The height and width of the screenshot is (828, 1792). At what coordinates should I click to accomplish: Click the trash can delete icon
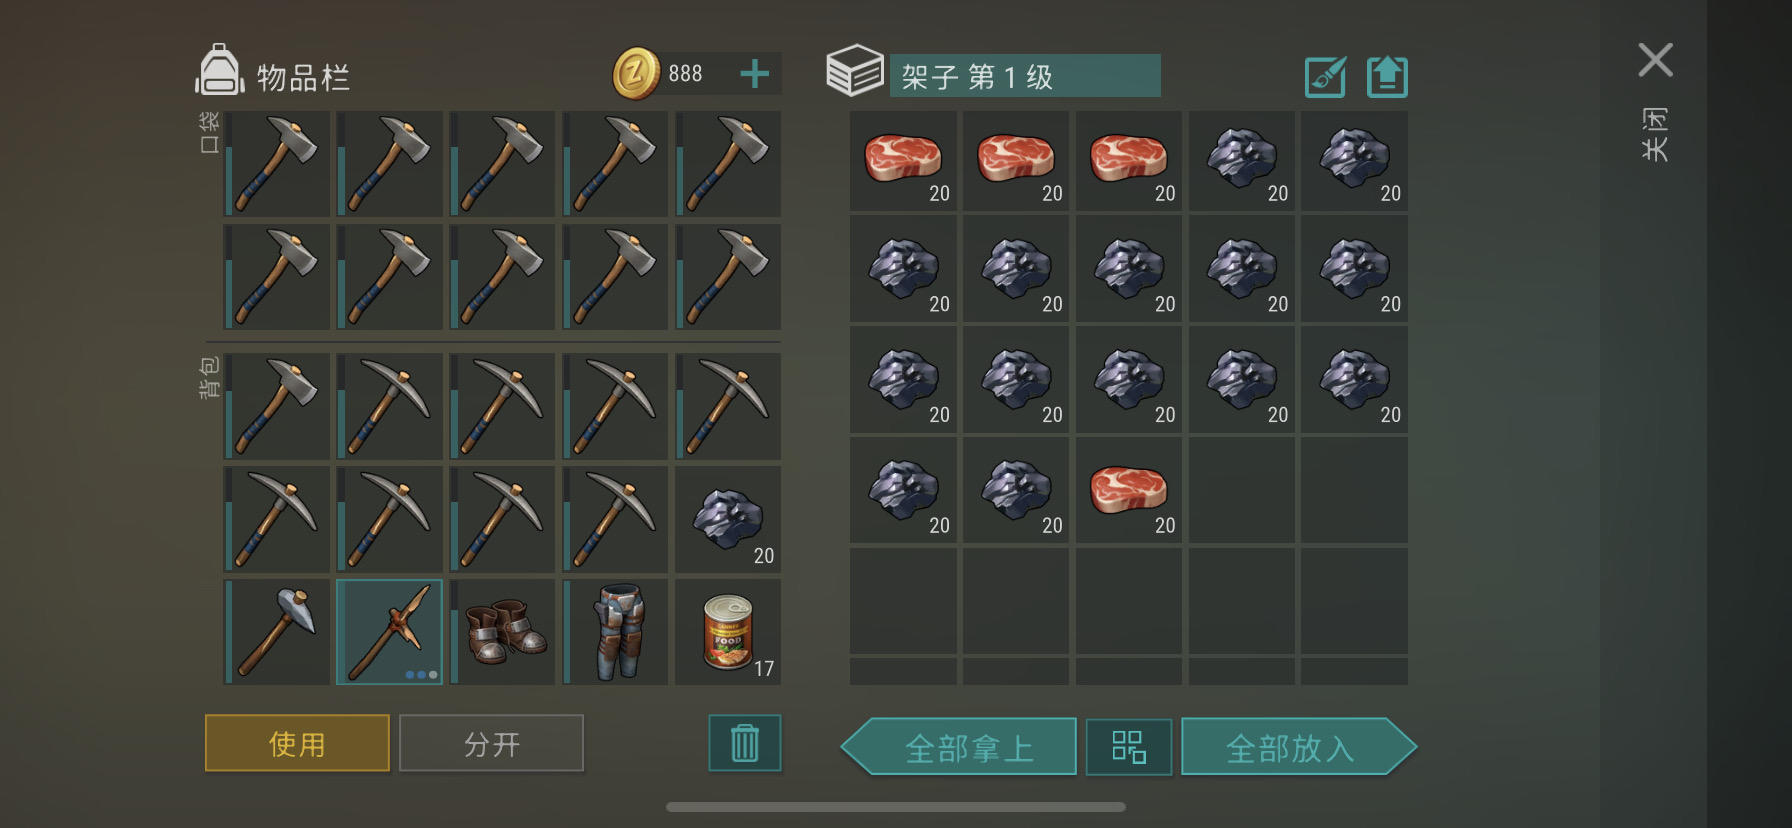coord(745,743)
